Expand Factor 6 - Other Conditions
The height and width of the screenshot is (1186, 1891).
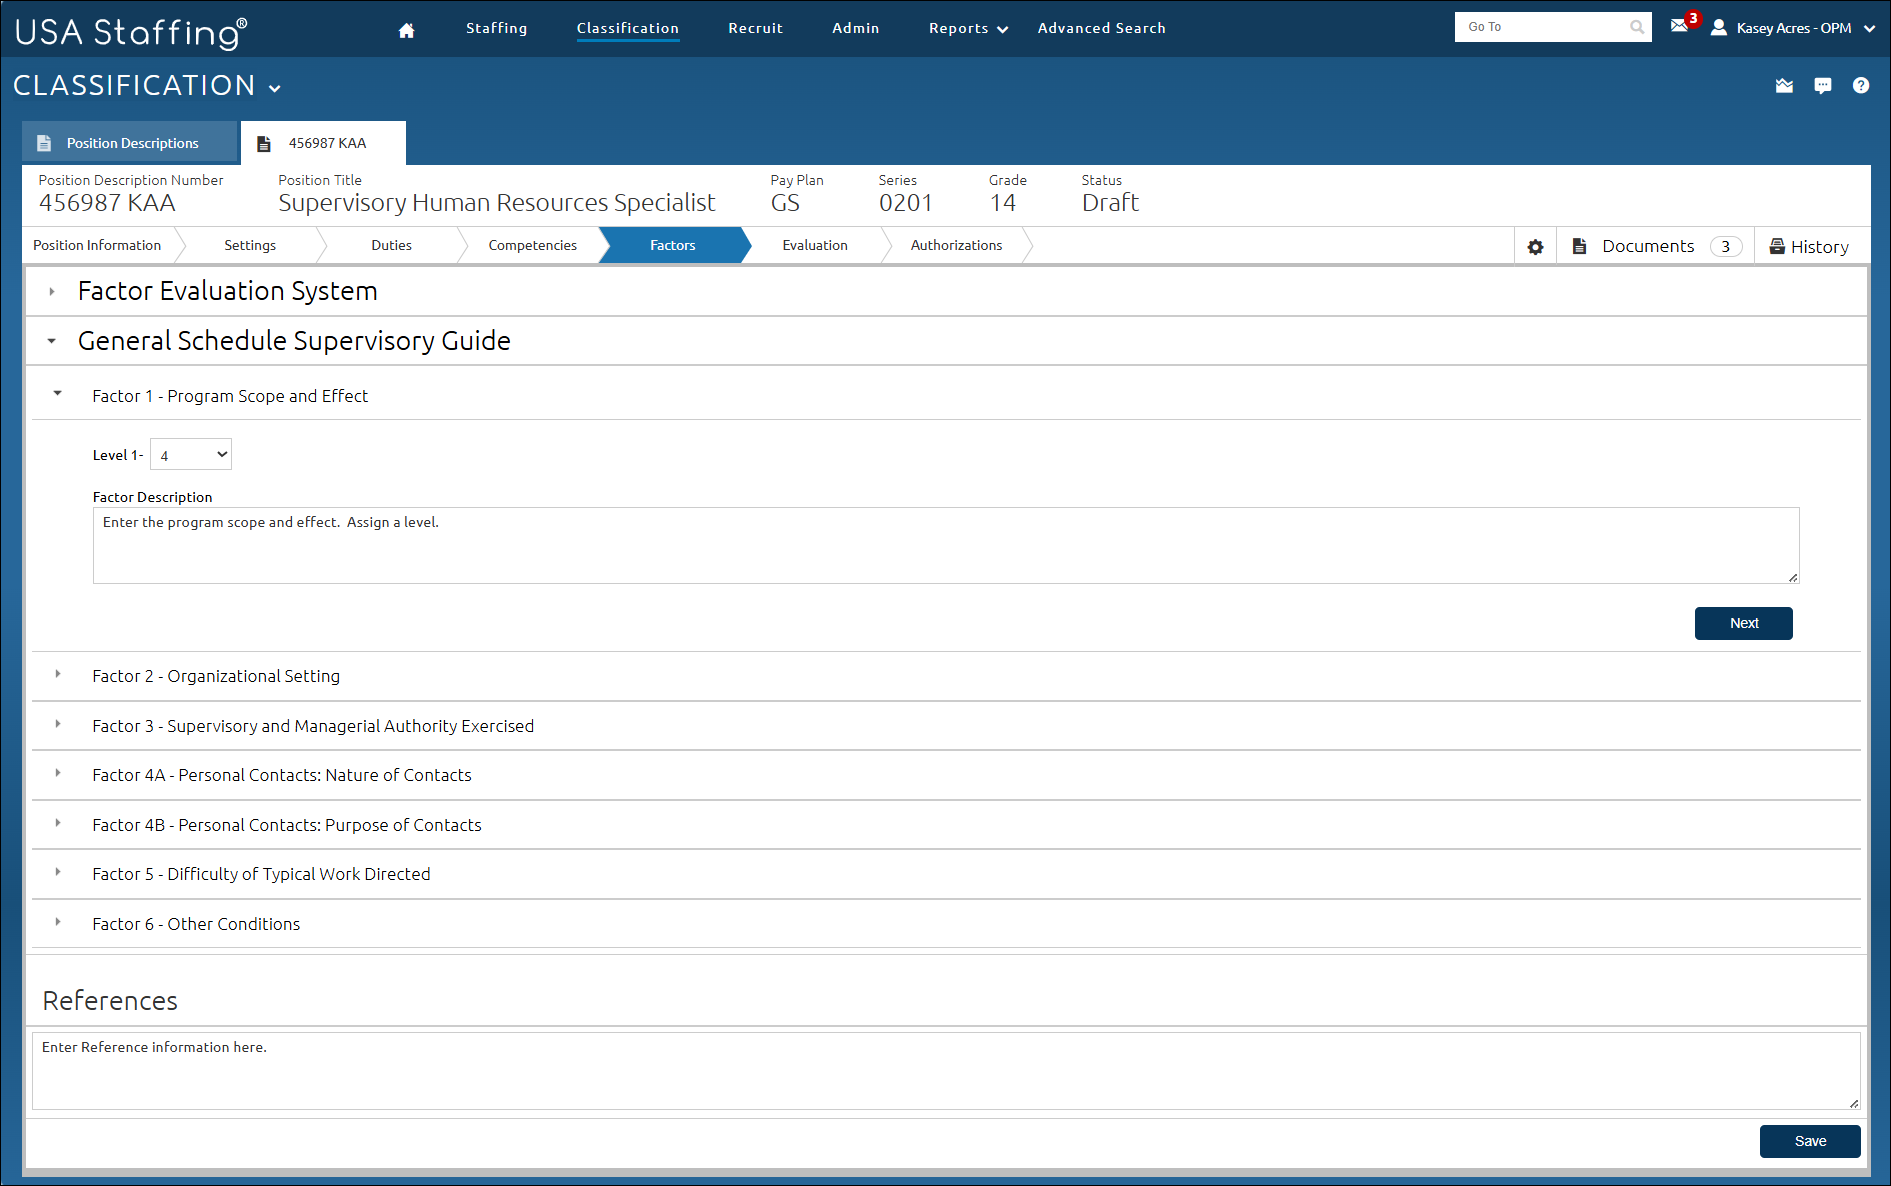coord(58,923)
